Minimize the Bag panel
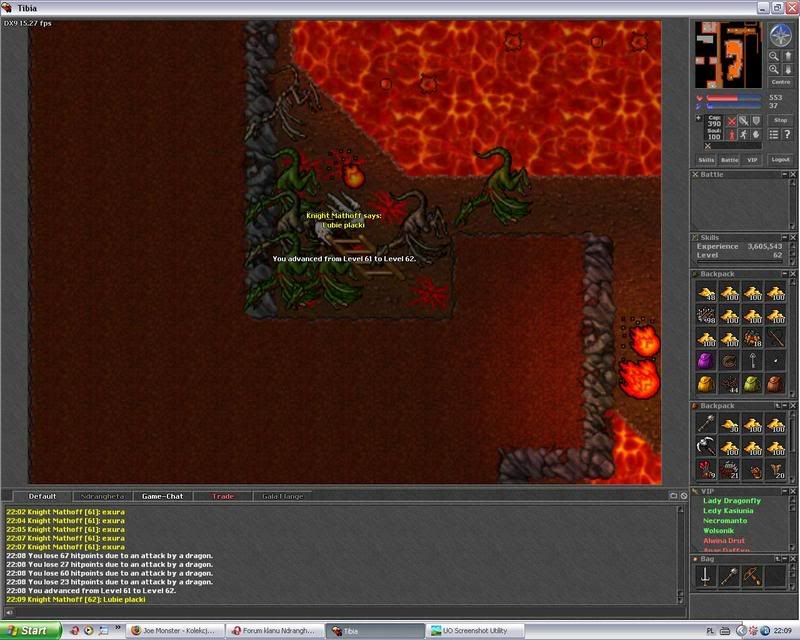The height and width of the screenshot is (640, 800). pos(785,559)
